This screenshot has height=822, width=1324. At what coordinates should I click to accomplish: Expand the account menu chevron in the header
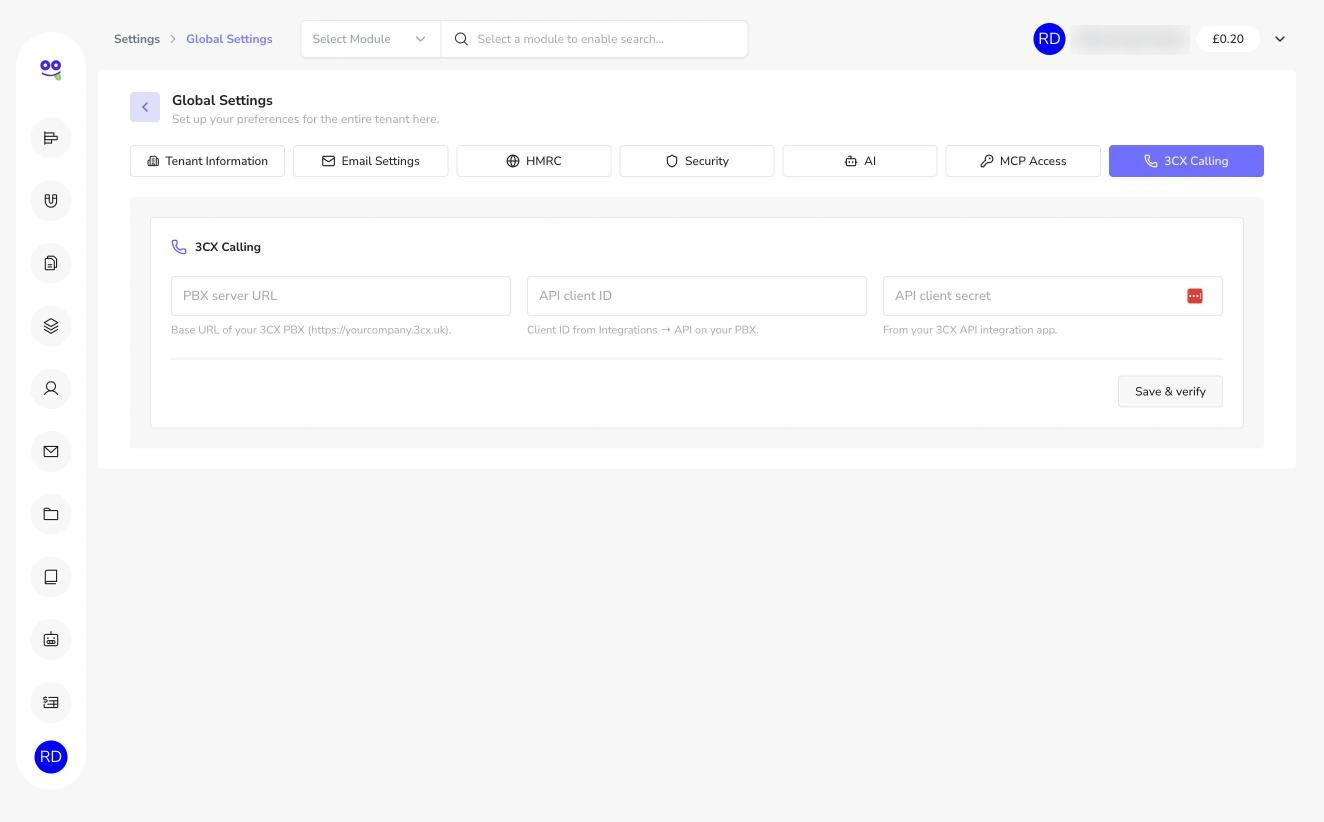(x=1280, y=39)
